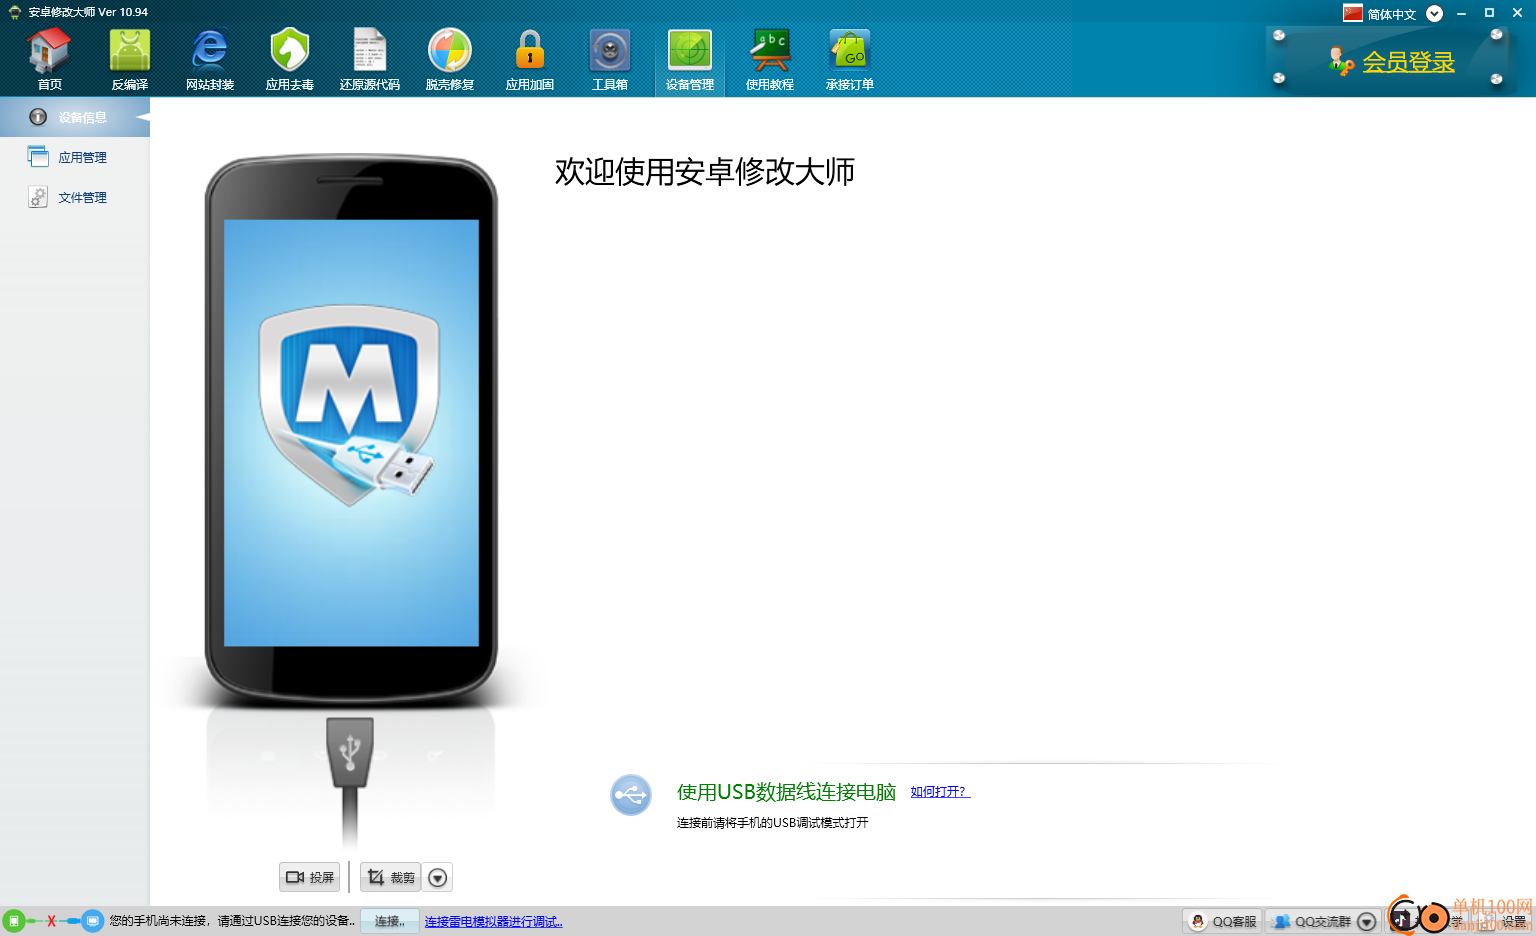
Task: Click the 连接.. button in status bar
Action: point(390,921)
